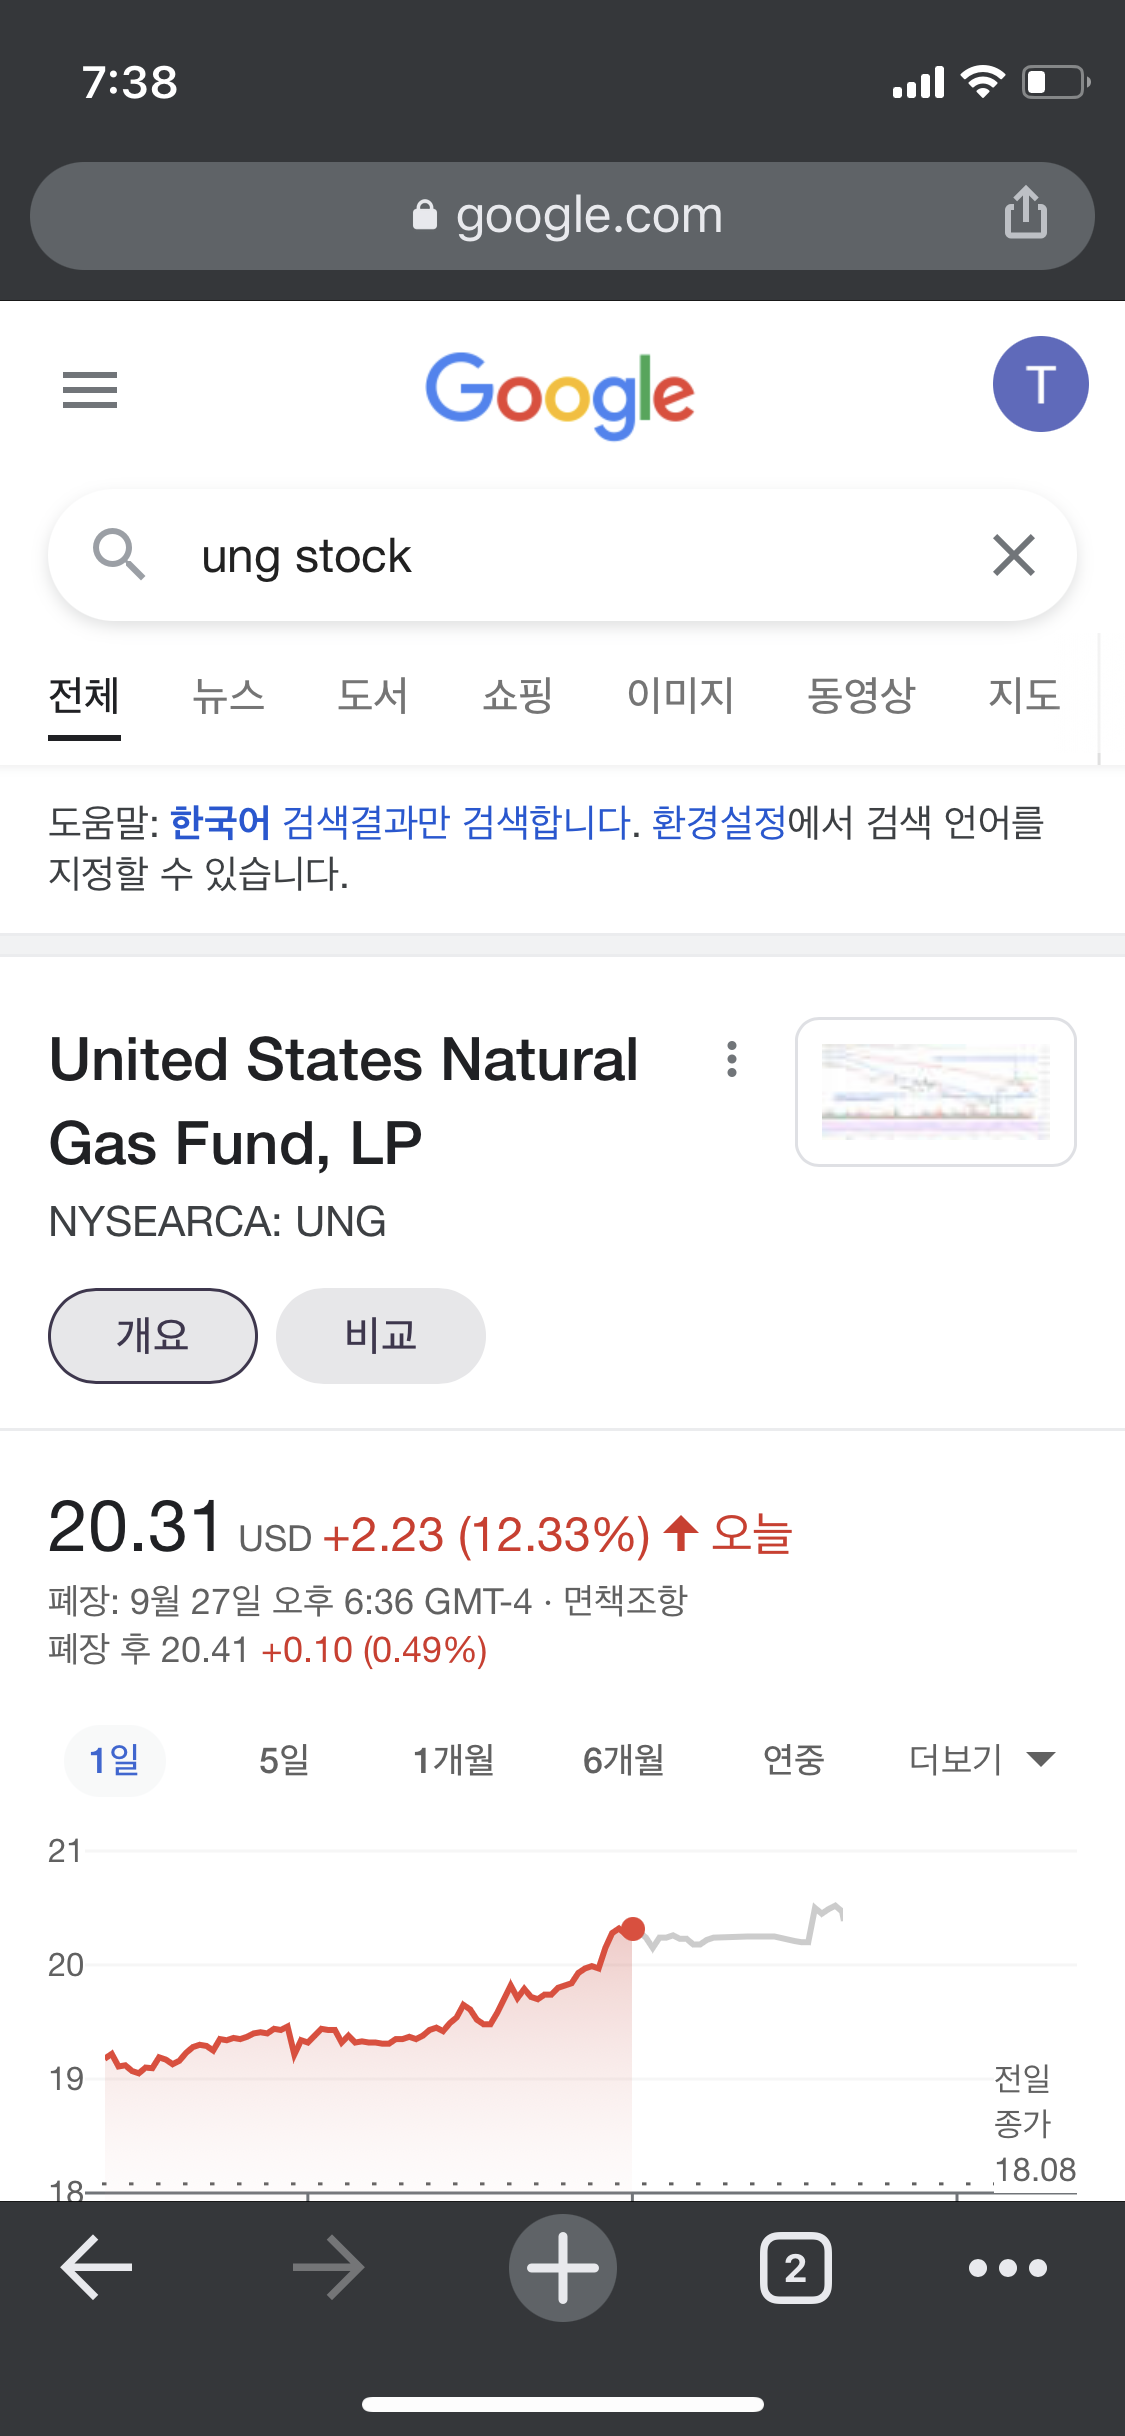Open the account profile avatar

tap(1040, 385)
